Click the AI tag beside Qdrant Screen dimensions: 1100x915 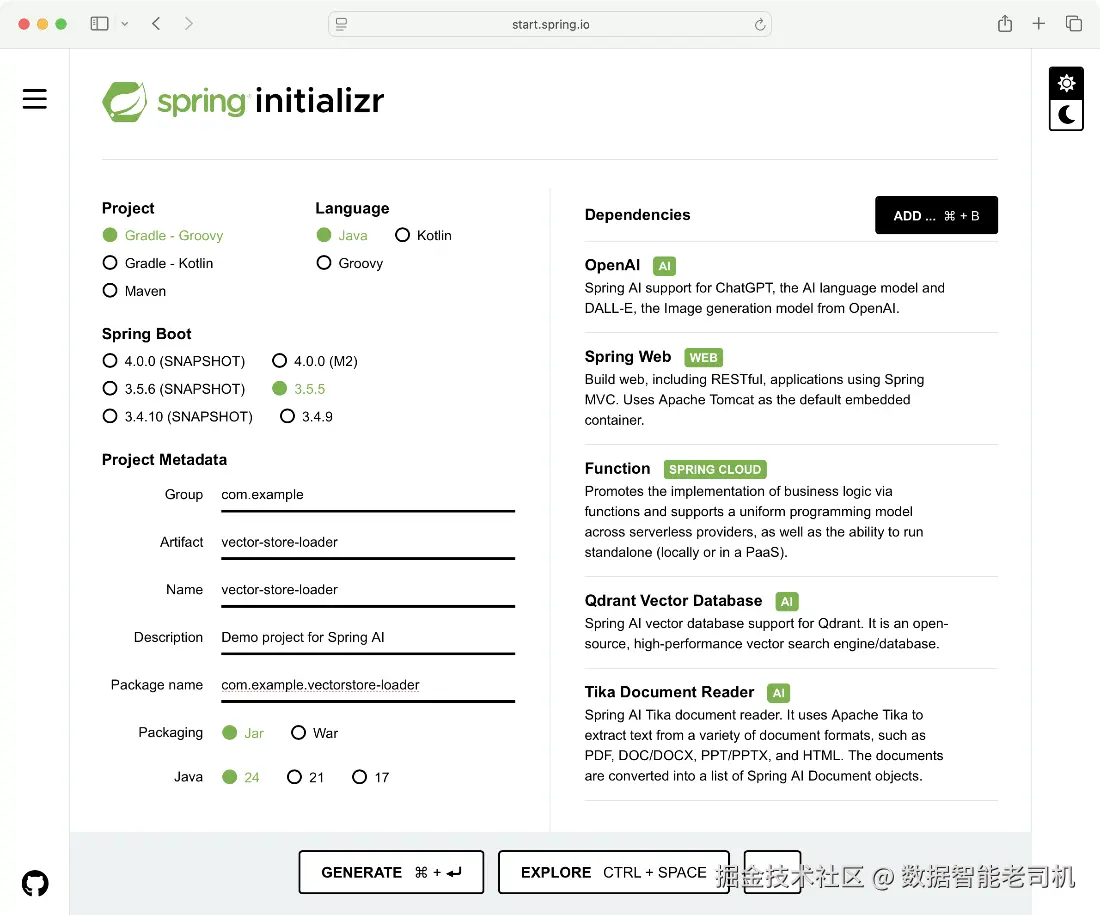point(786,601)
